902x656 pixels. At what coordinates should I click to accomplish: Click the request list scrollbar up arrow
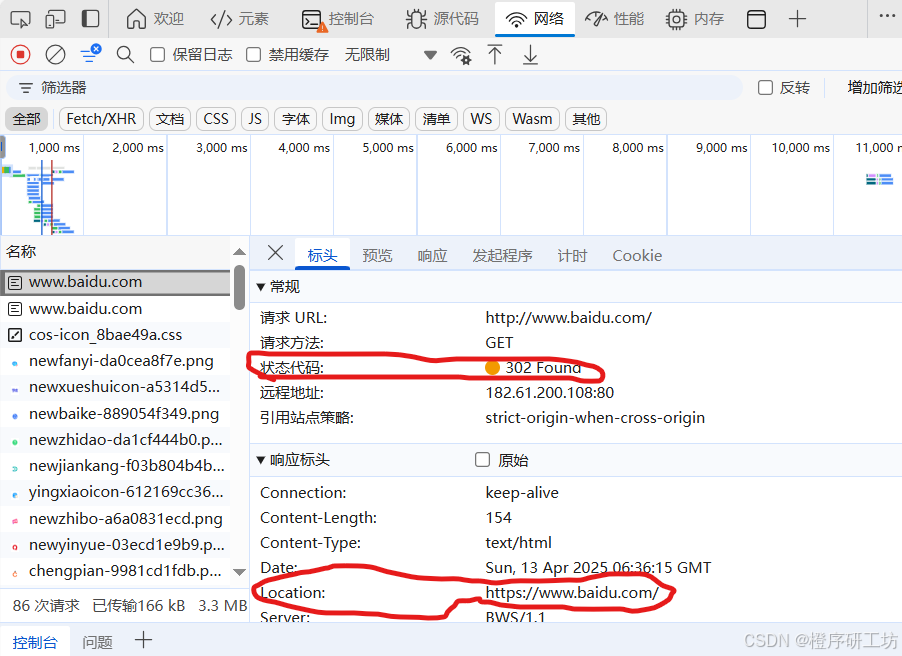(x=239, y=252)
